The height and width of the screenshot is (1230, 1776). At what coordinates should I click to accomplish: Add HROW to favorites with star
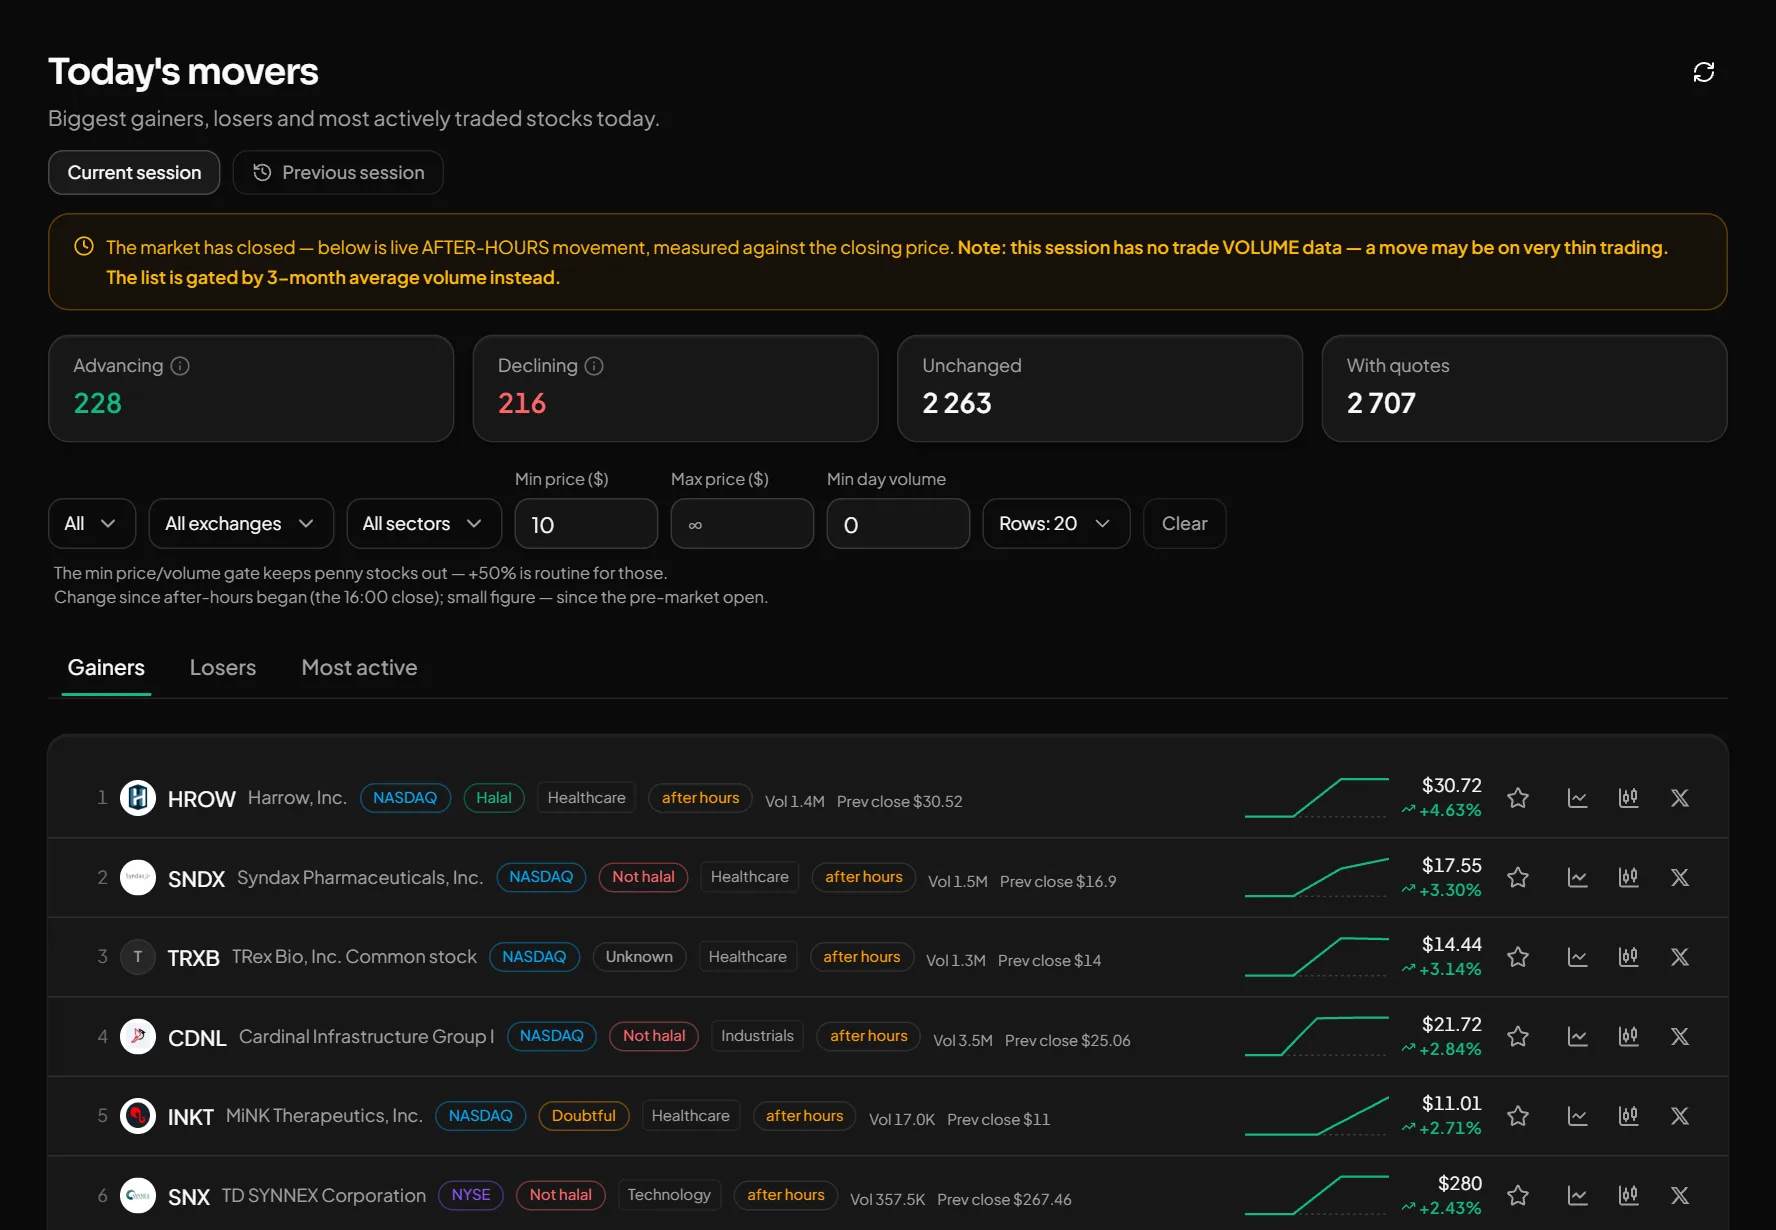click(1518, 798)
